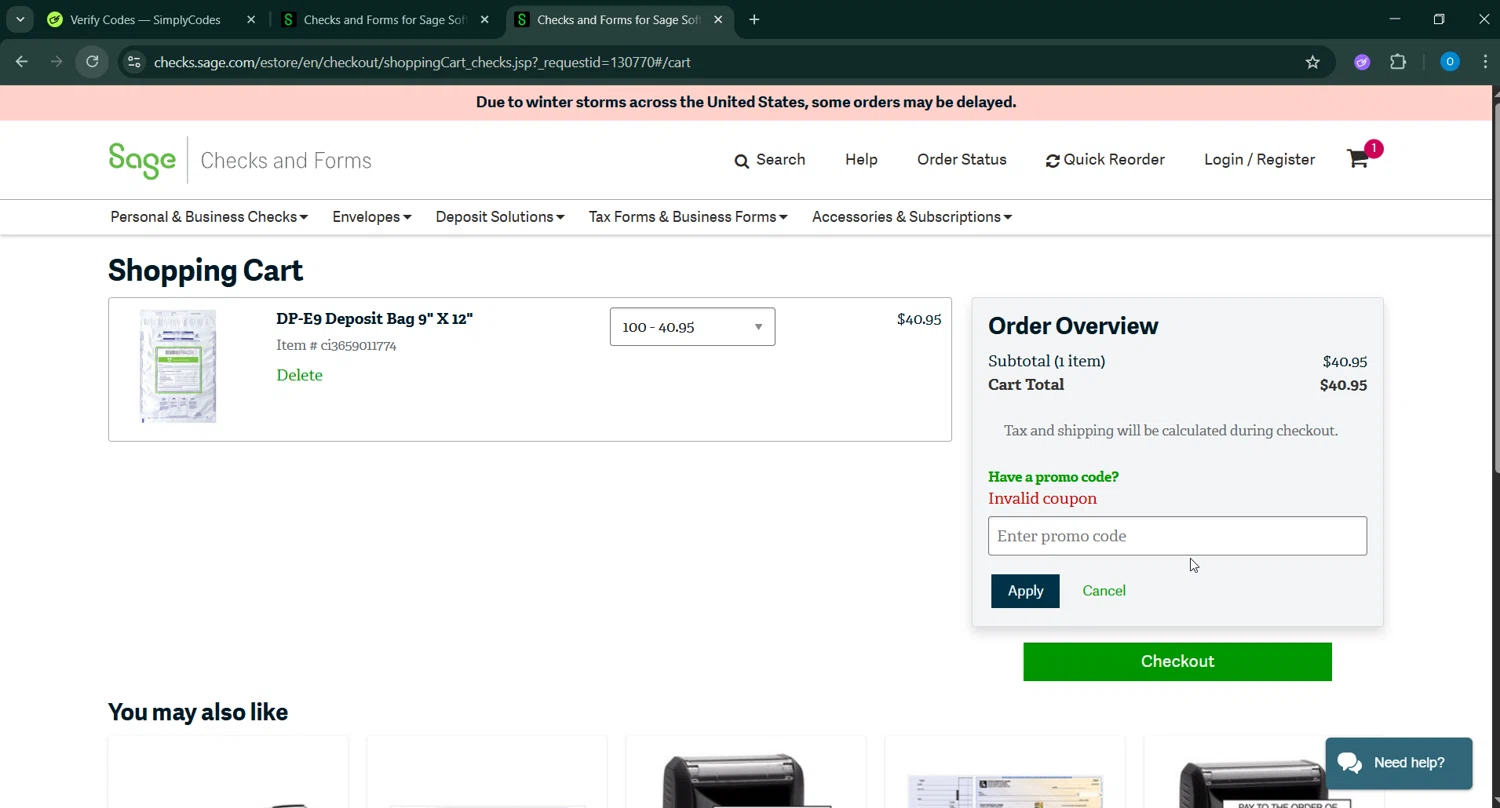Click the Checks and Forms header text
Viewport: 1500px width, 808px height.
(286, 161)
